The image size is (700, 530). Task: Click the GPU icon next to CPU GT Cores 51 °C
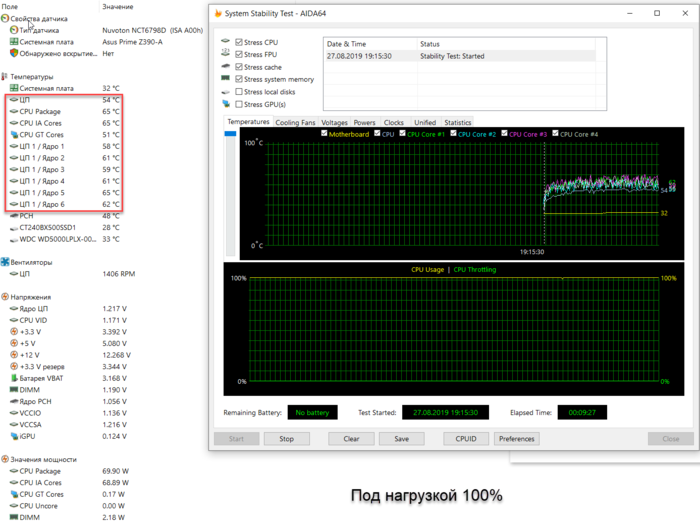pos(14,134)
